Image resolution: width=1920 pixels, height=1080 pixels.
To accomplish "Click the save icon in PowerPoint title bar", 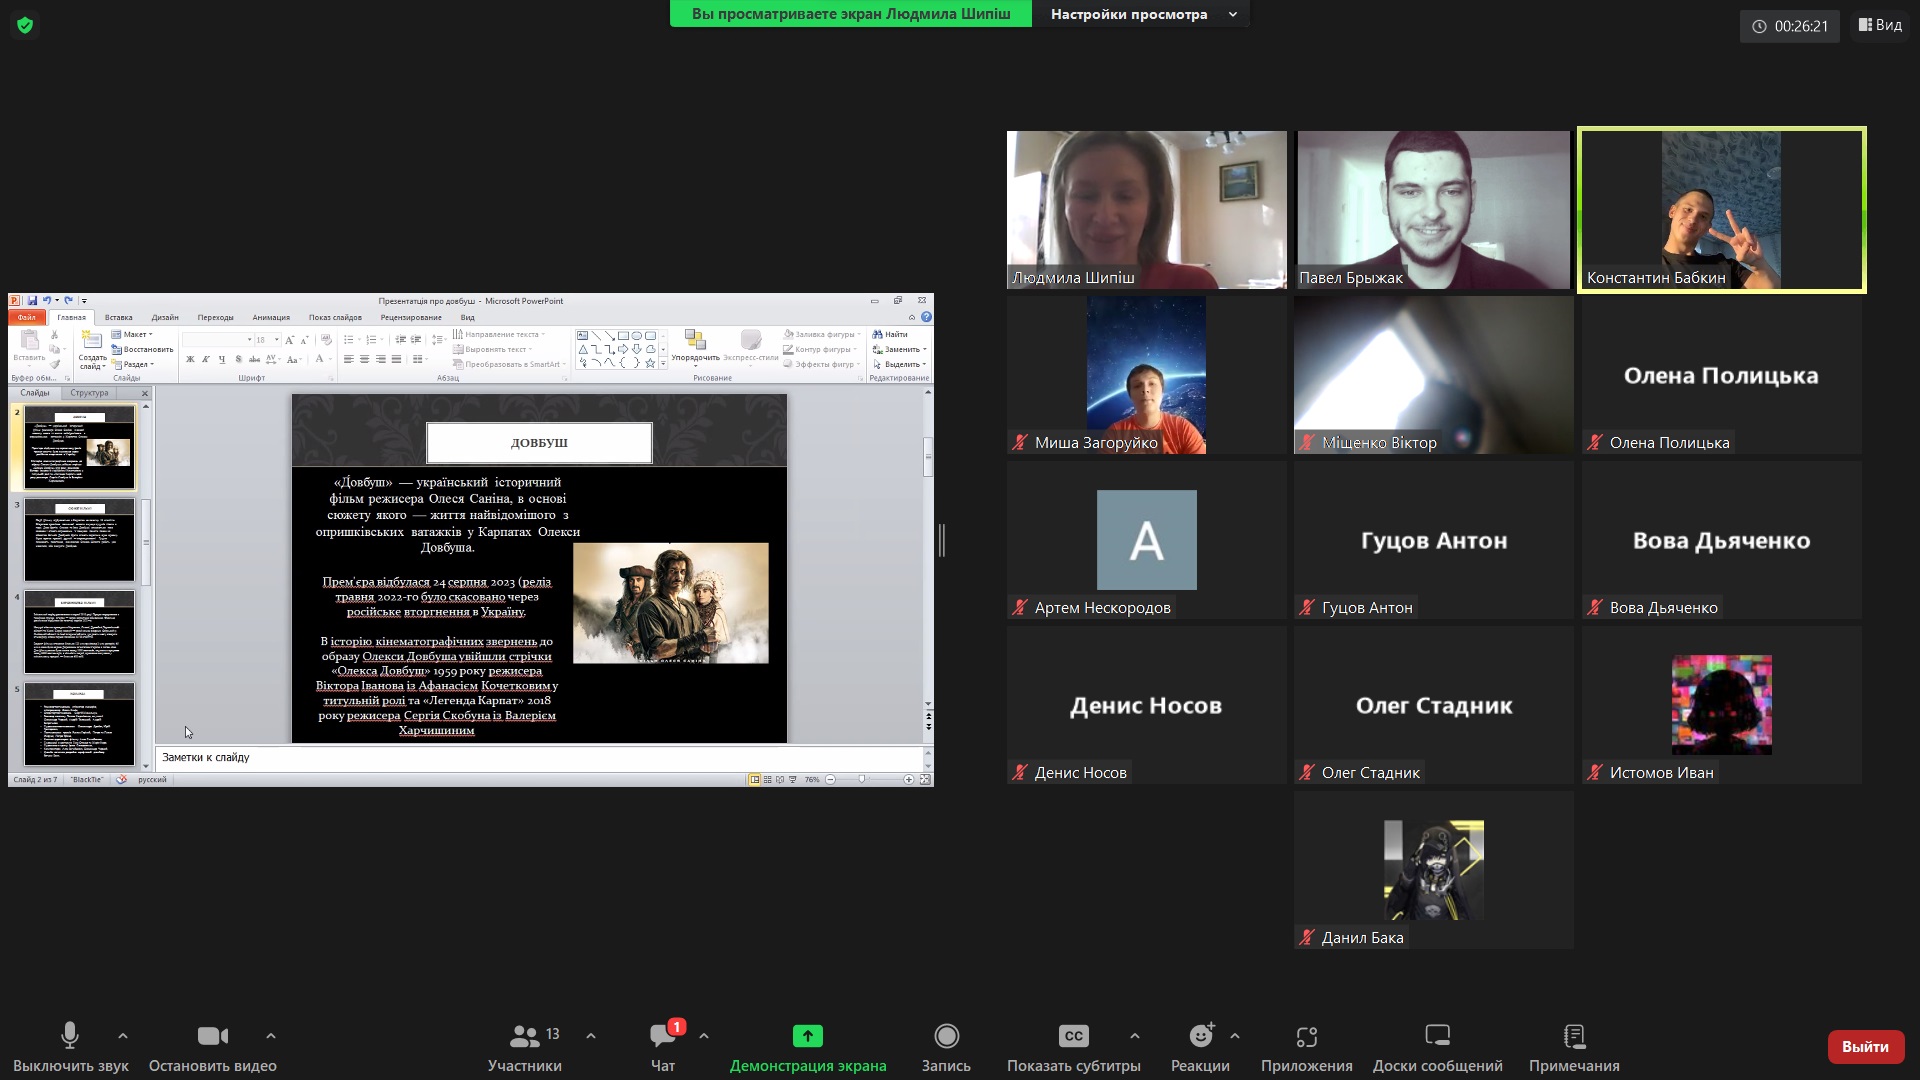I will tap(32, 300).
